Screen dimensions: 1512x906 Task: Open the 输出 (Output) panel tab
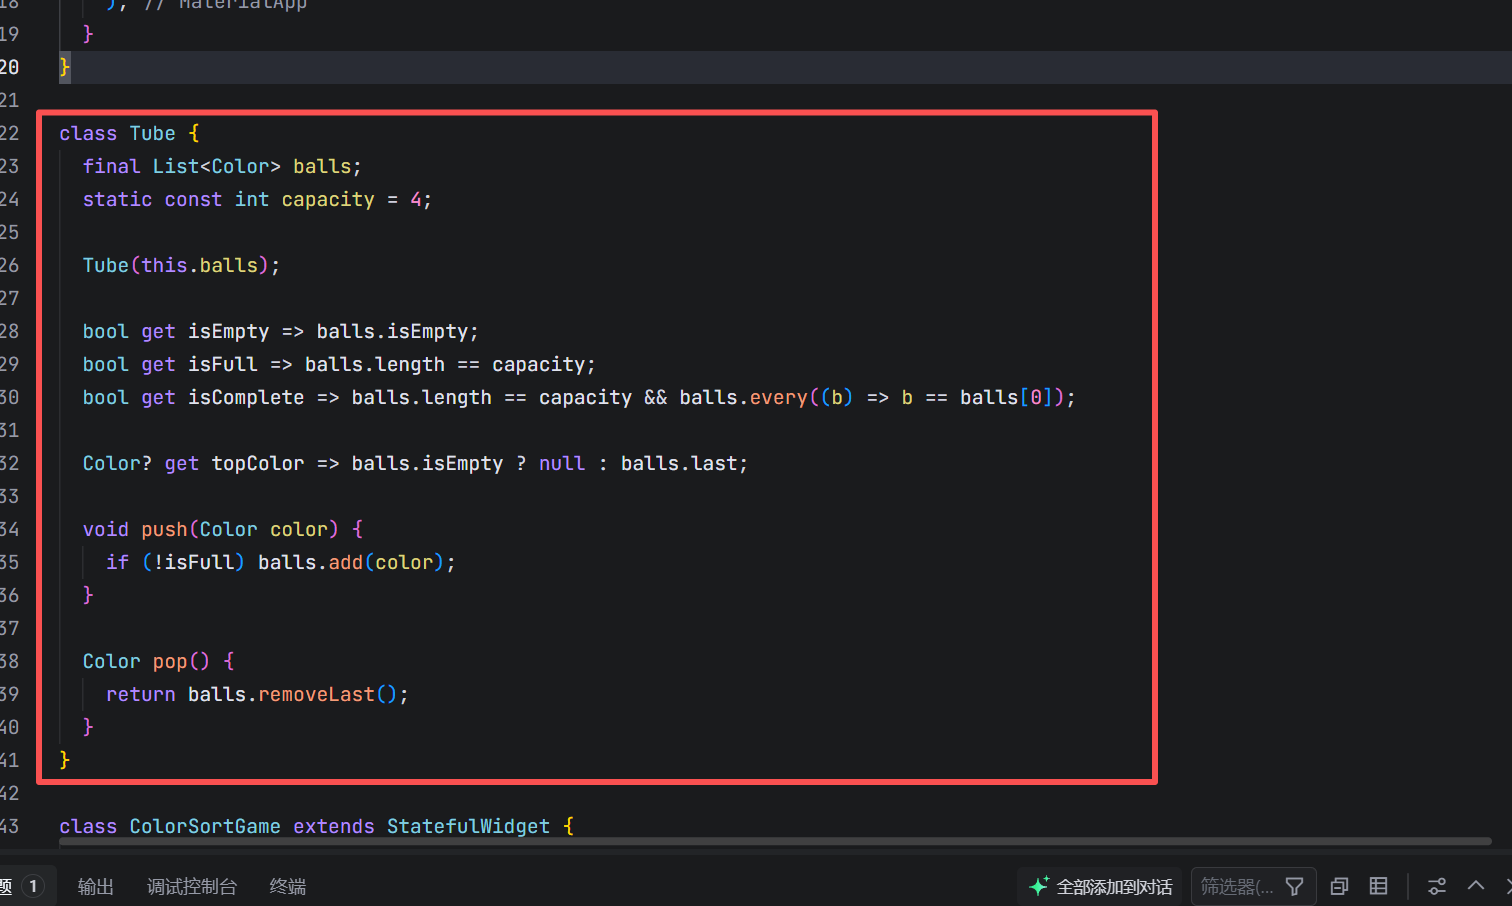95,886
